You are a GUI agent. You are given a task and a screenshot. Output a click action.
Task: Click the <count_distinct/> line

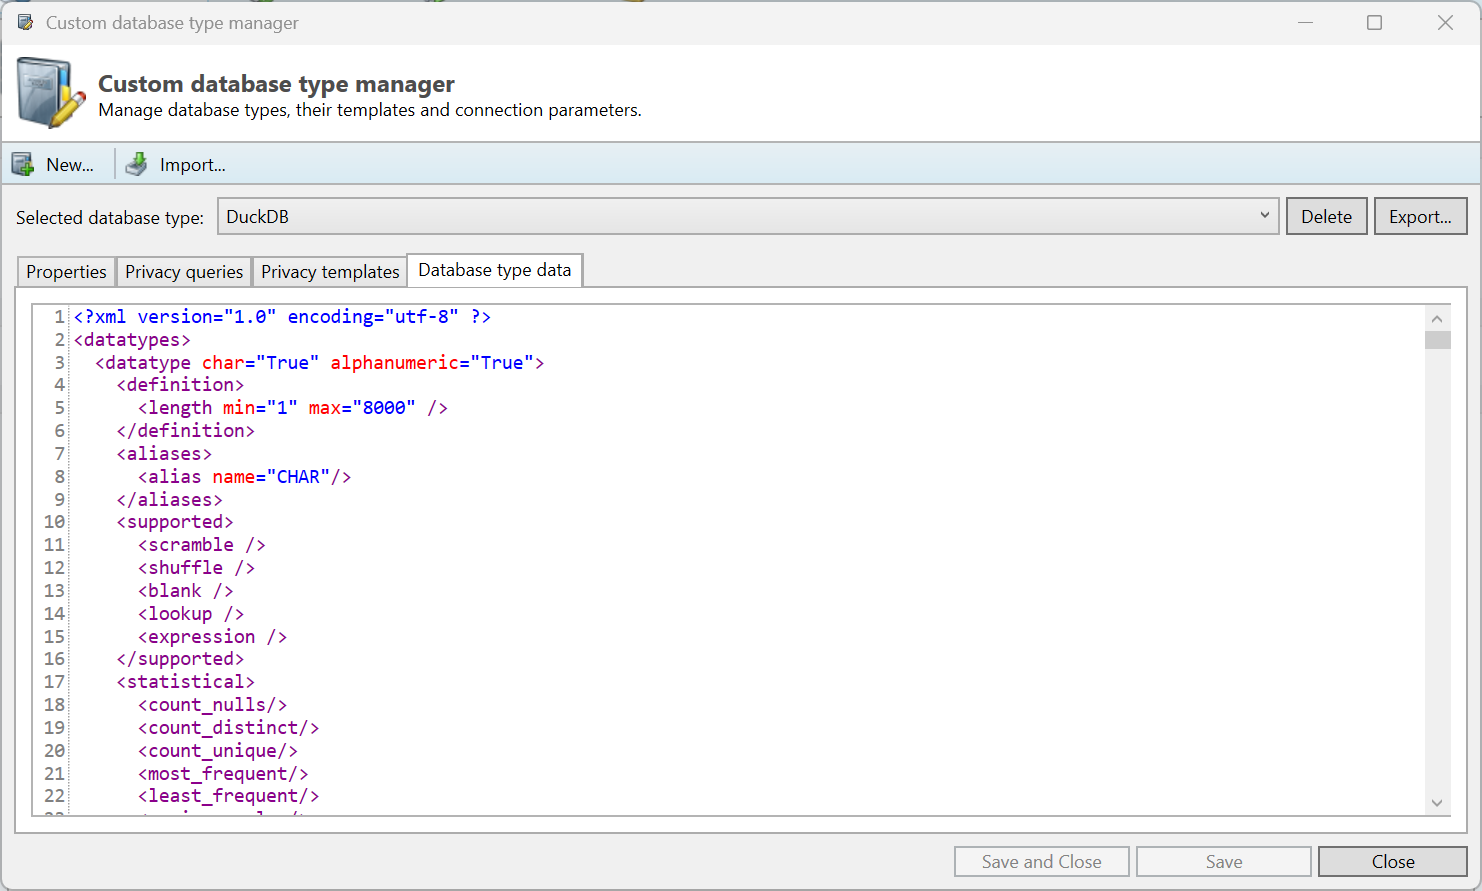[229, 728]
